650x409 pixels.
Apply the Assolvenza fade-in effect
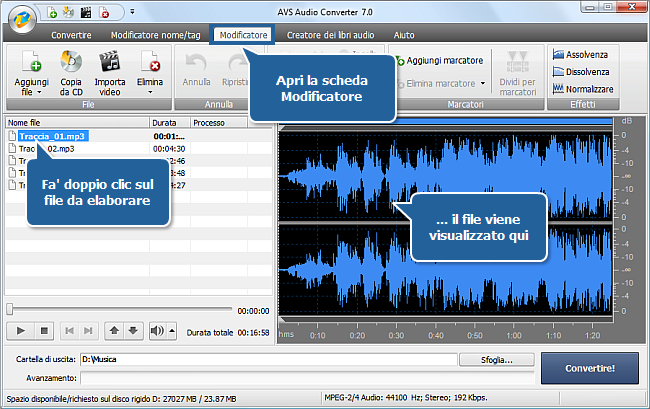580,54
